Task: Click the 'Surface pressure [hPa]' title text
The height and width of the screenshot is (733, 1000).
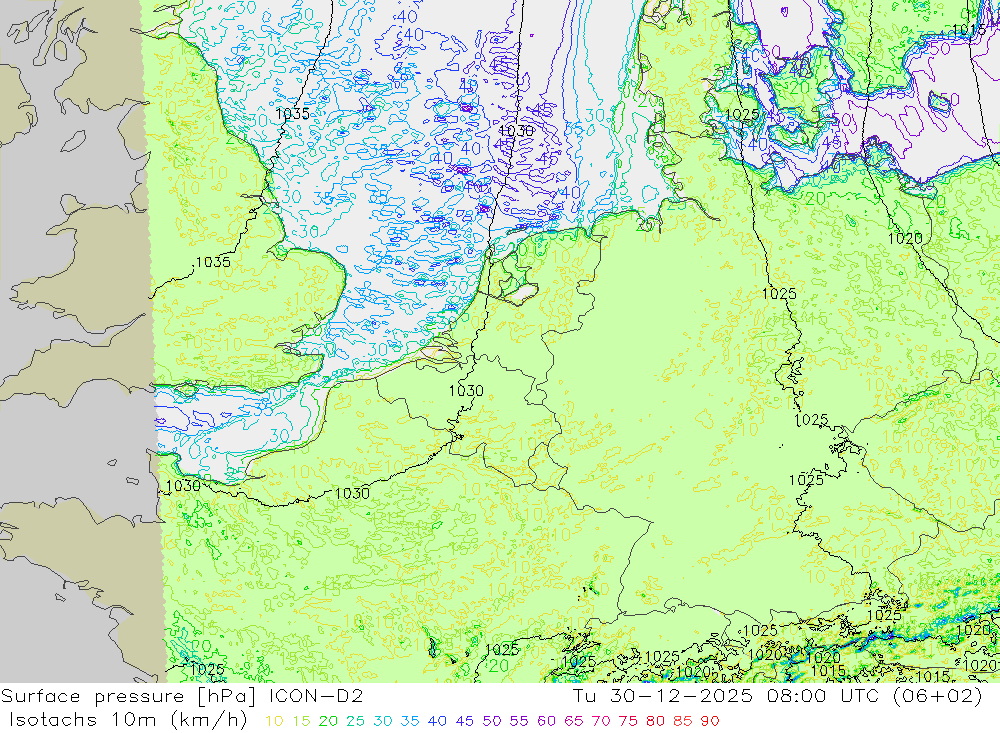Action: (x=130, y=696)
